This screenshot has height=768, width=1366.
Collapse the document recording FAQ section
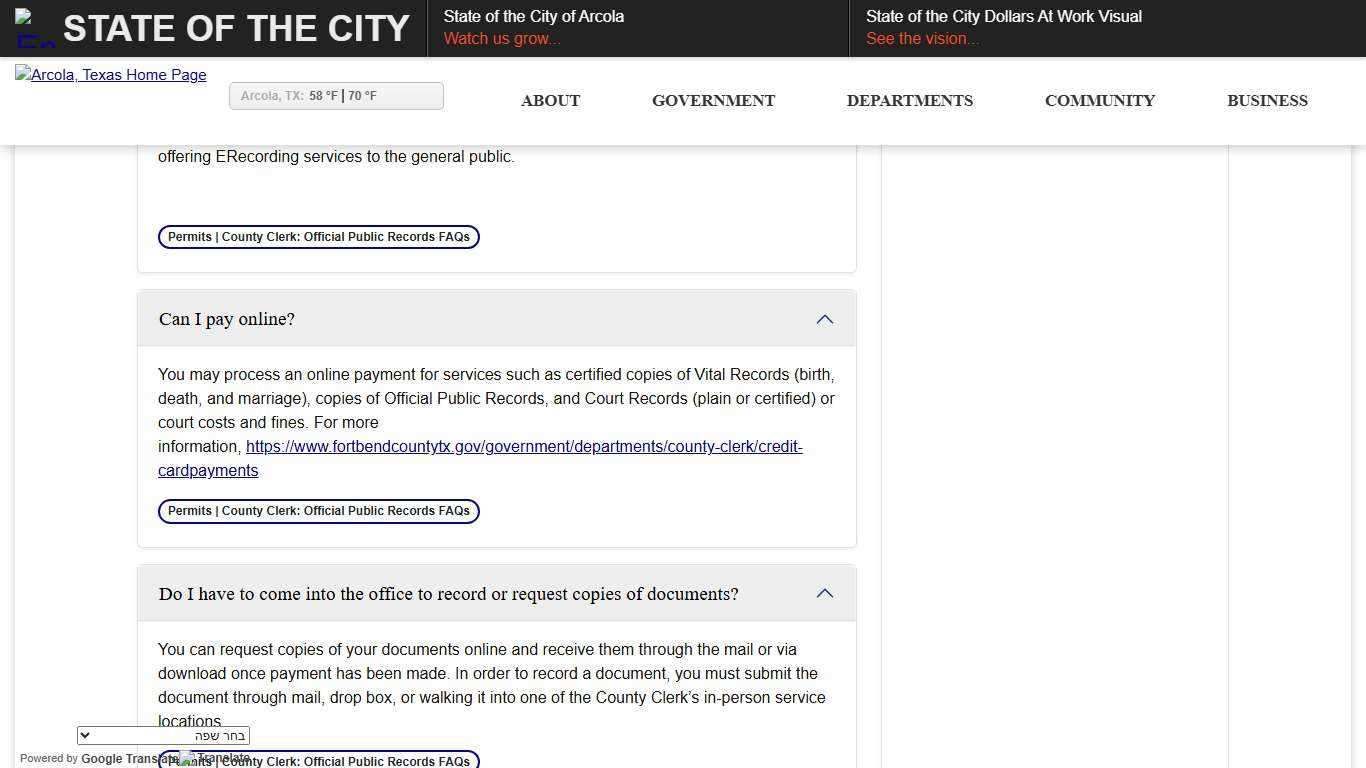pyautogui.click(x=824, y=593)
